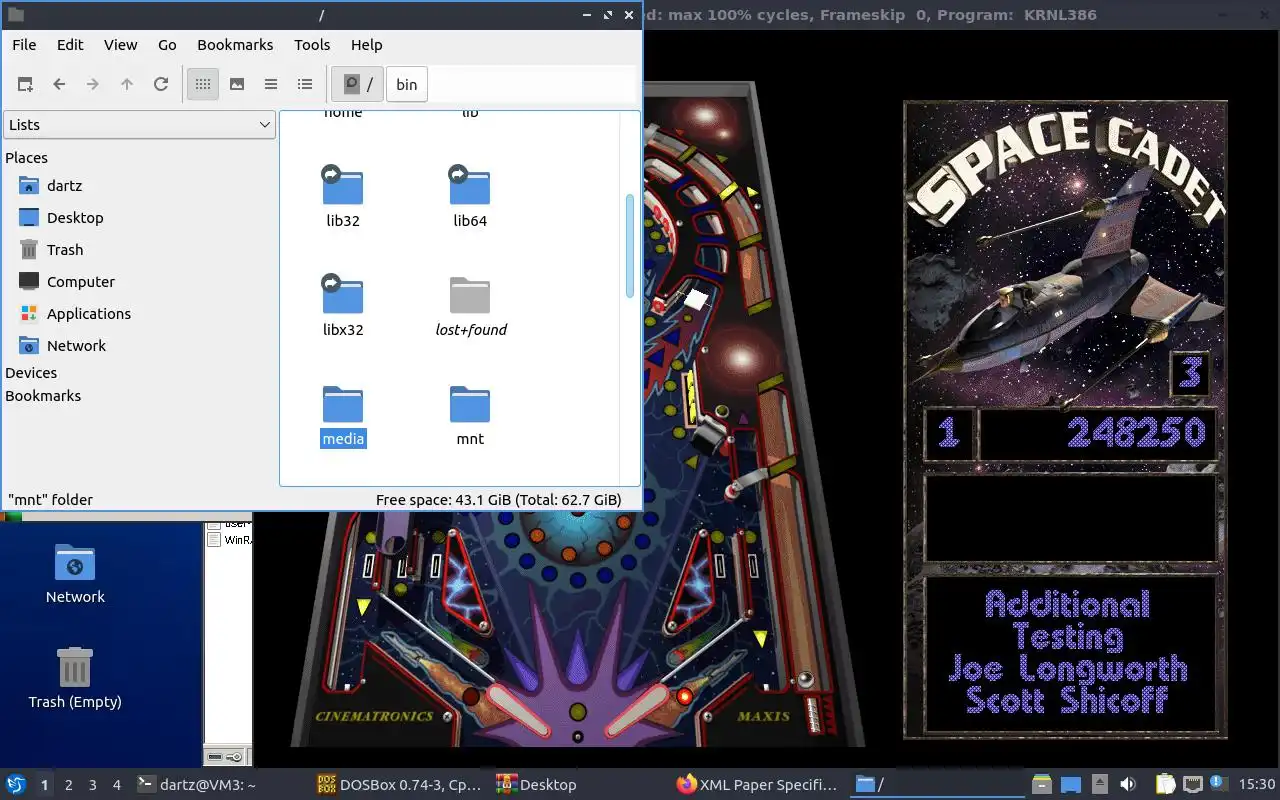Click the Bookmarks heading in sidebar
The height and width of the screenshot is (800, 1280).
tap(43, 396)
